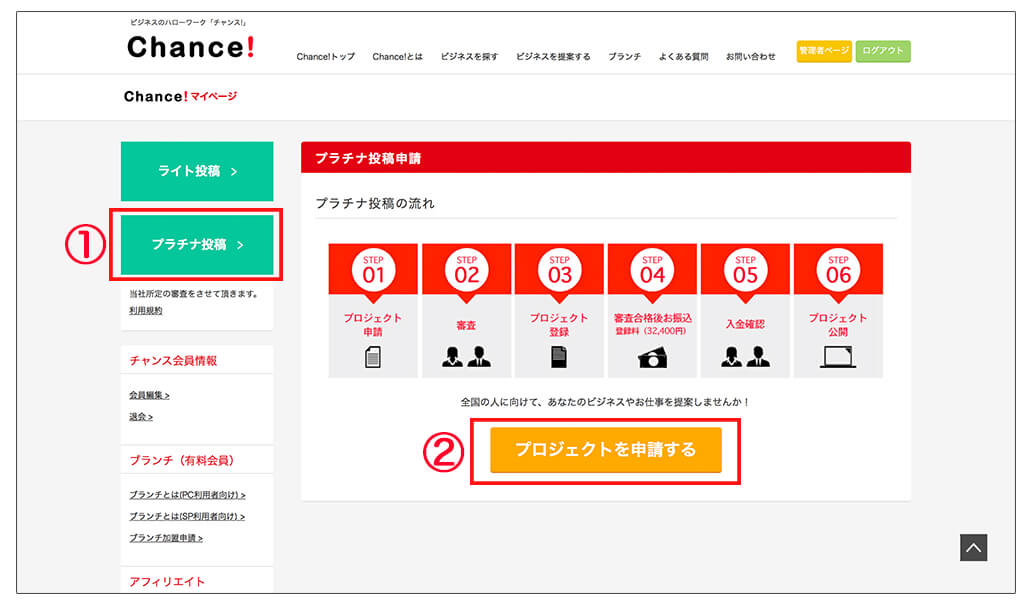Go to Chance!トップ in navigation
Viewport: 1032px width, 609px height.
coord(325,57)
